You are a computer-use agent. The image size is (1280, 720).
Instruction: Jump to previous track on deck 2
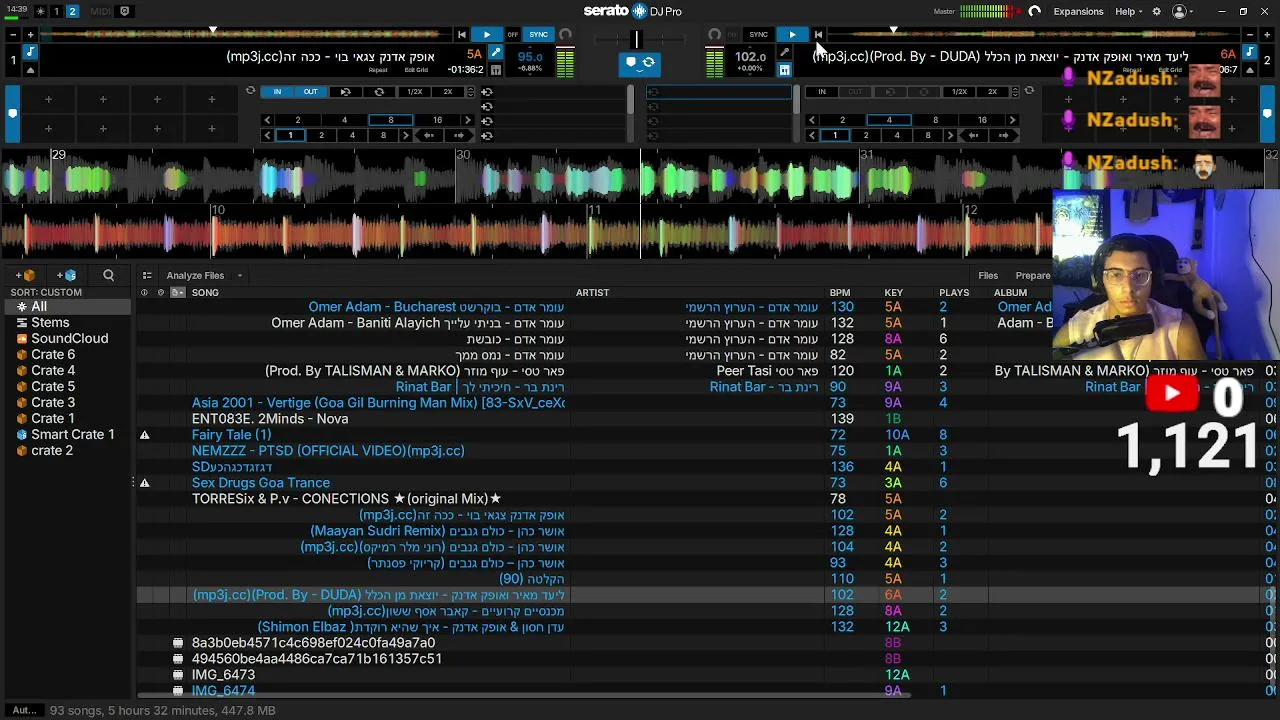pyautogui.click(x=818, y=34)
